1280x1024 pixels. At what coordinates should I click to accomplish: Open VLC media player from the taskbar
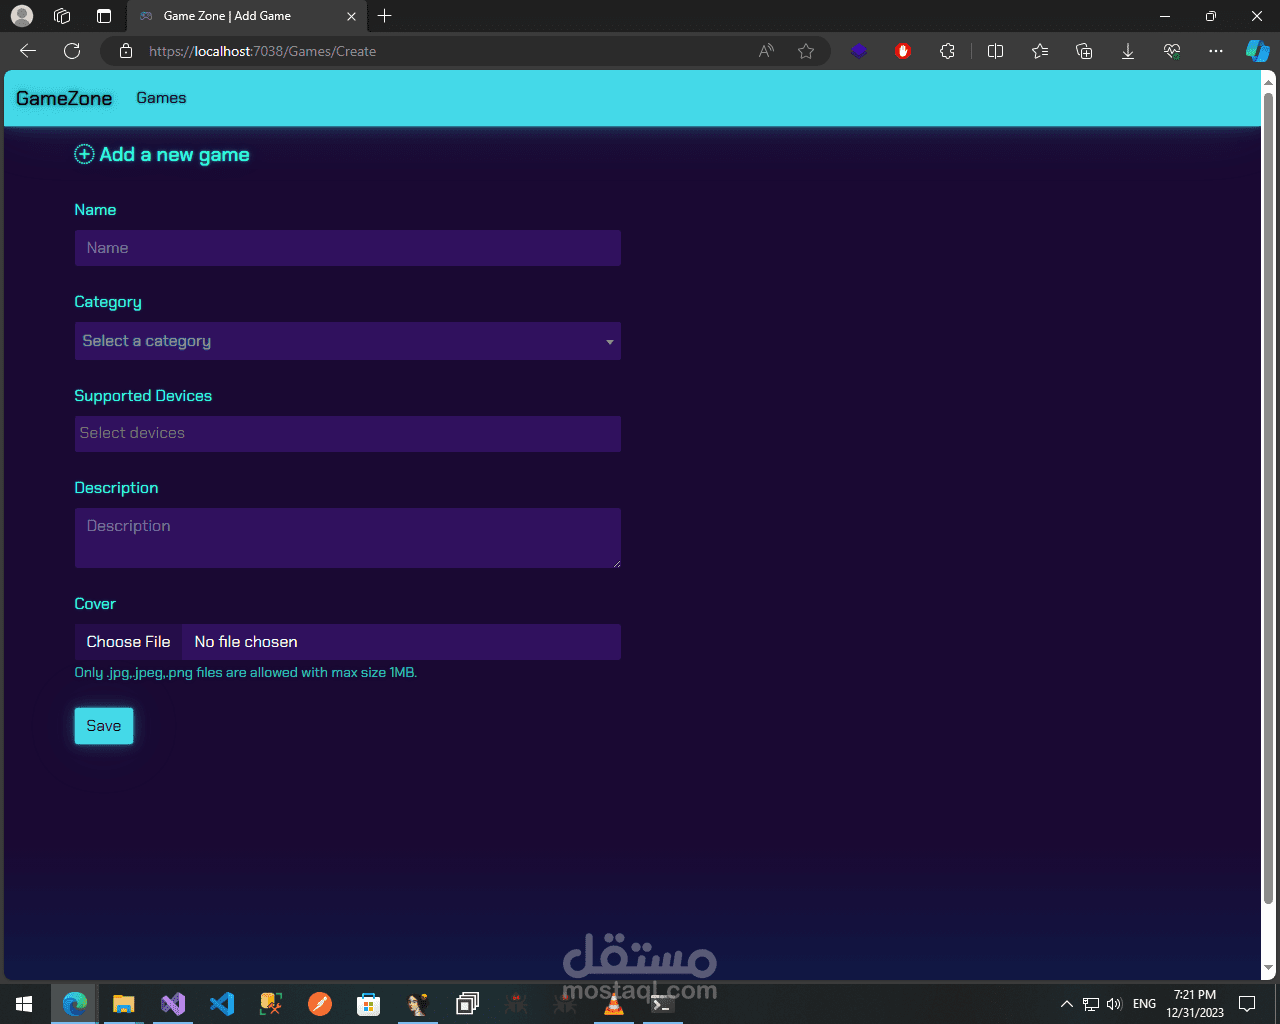(x=614, y=1004)
